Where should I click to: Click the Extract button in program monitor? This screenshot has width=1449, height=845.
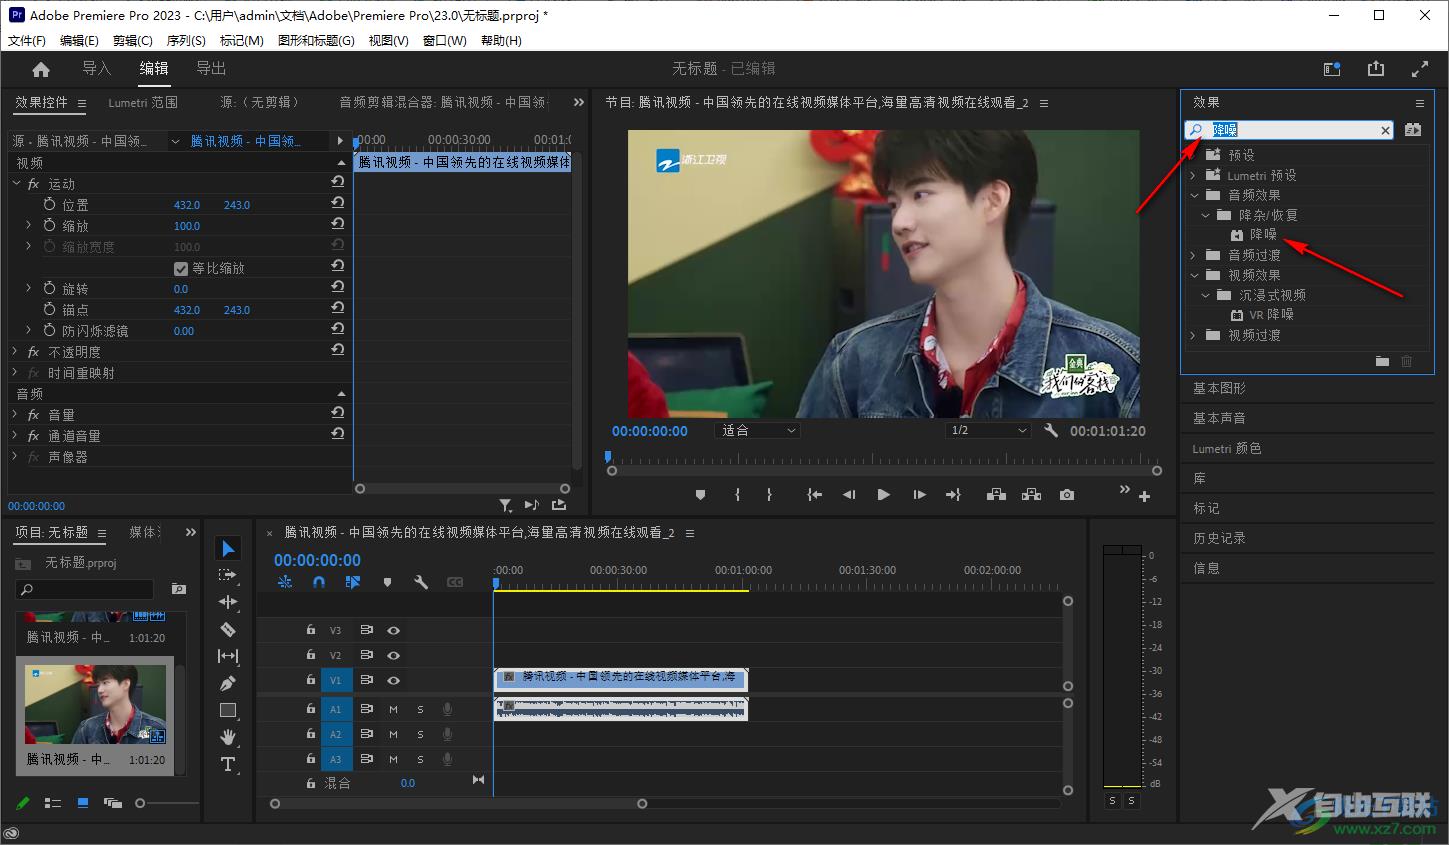pos(1031,495)
